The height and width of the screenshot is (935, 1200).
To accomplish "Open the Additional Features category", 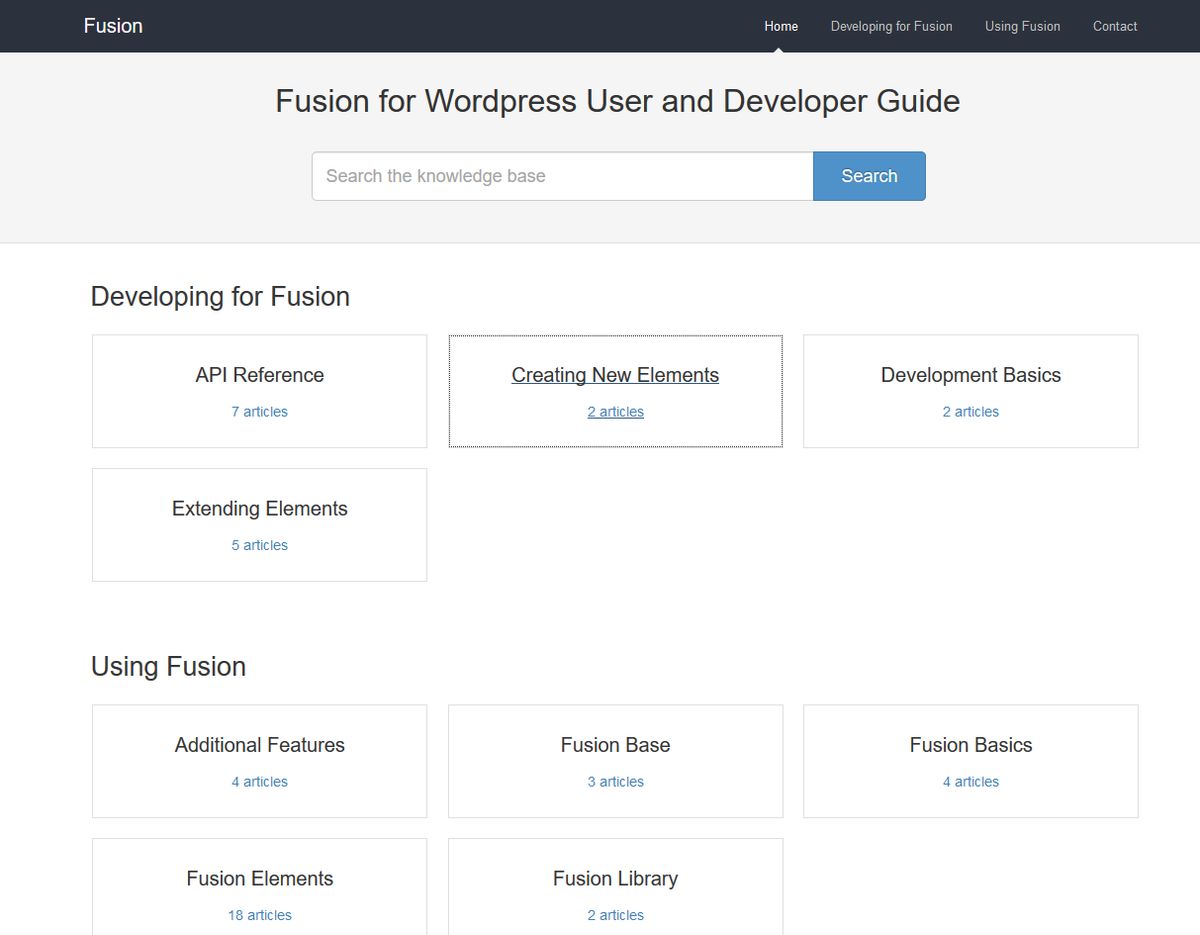I will 259,745.
